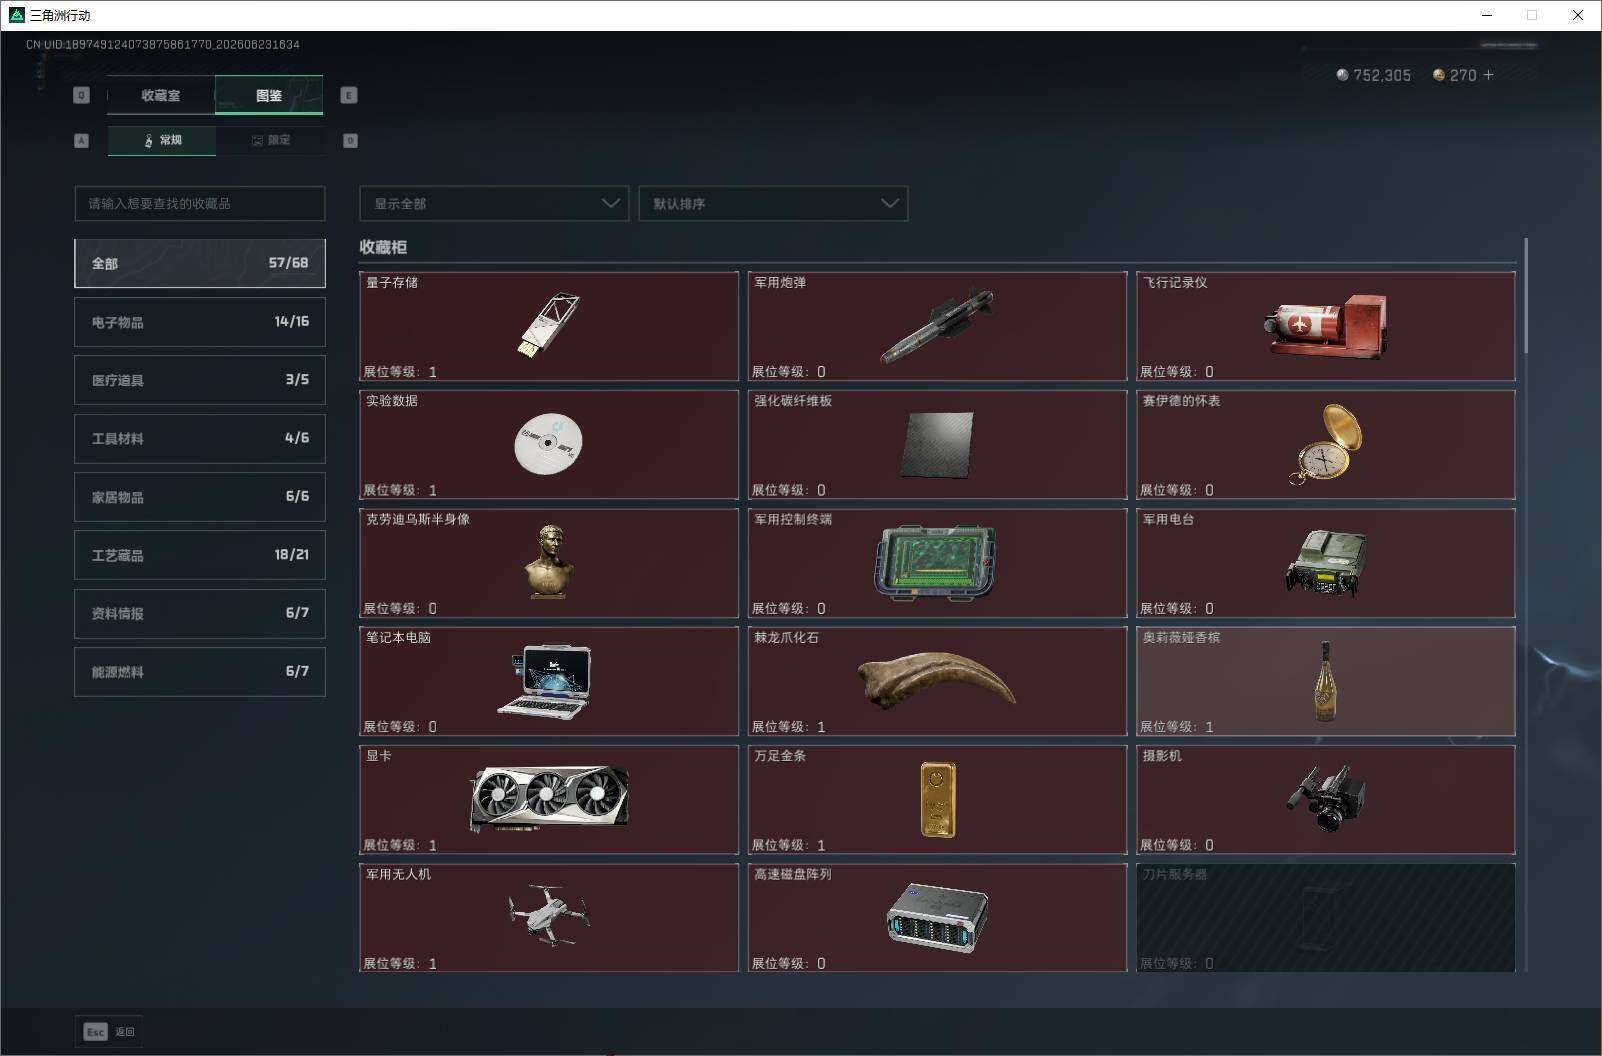1602x1056 pixels.
Task: Expand the 显示全部 filter dropdown
Action: click(x=494, y=203)
